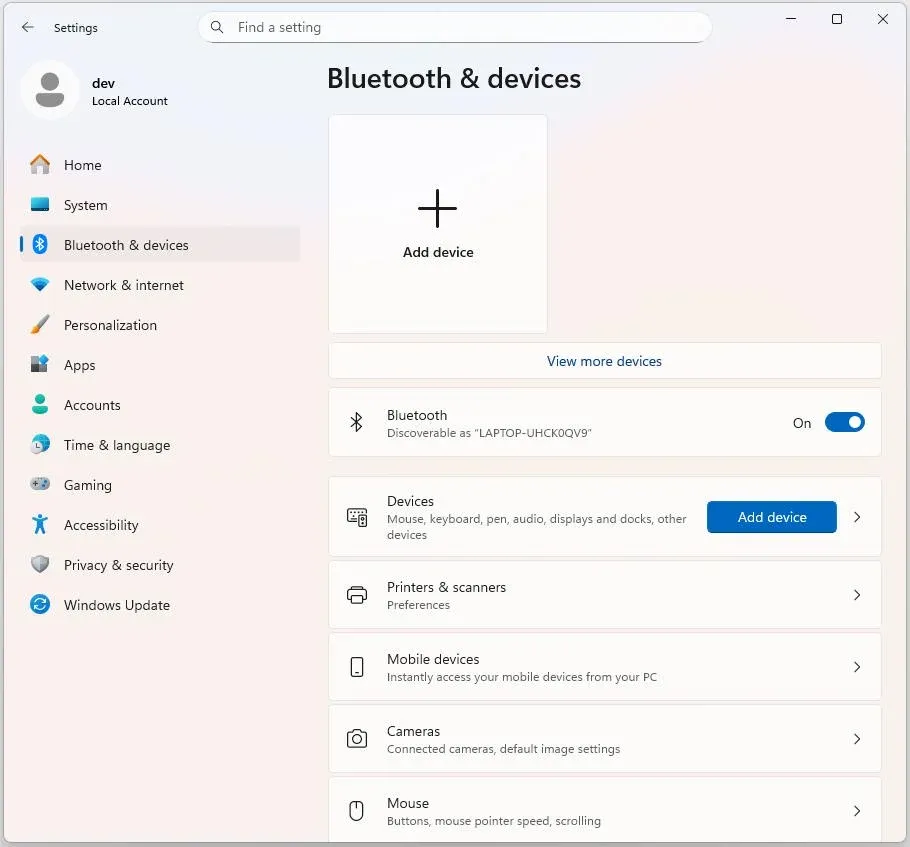Click the Bluetooth sidebar icon
Viewport: 910px width, 847px height.
(x=40, y=244)
